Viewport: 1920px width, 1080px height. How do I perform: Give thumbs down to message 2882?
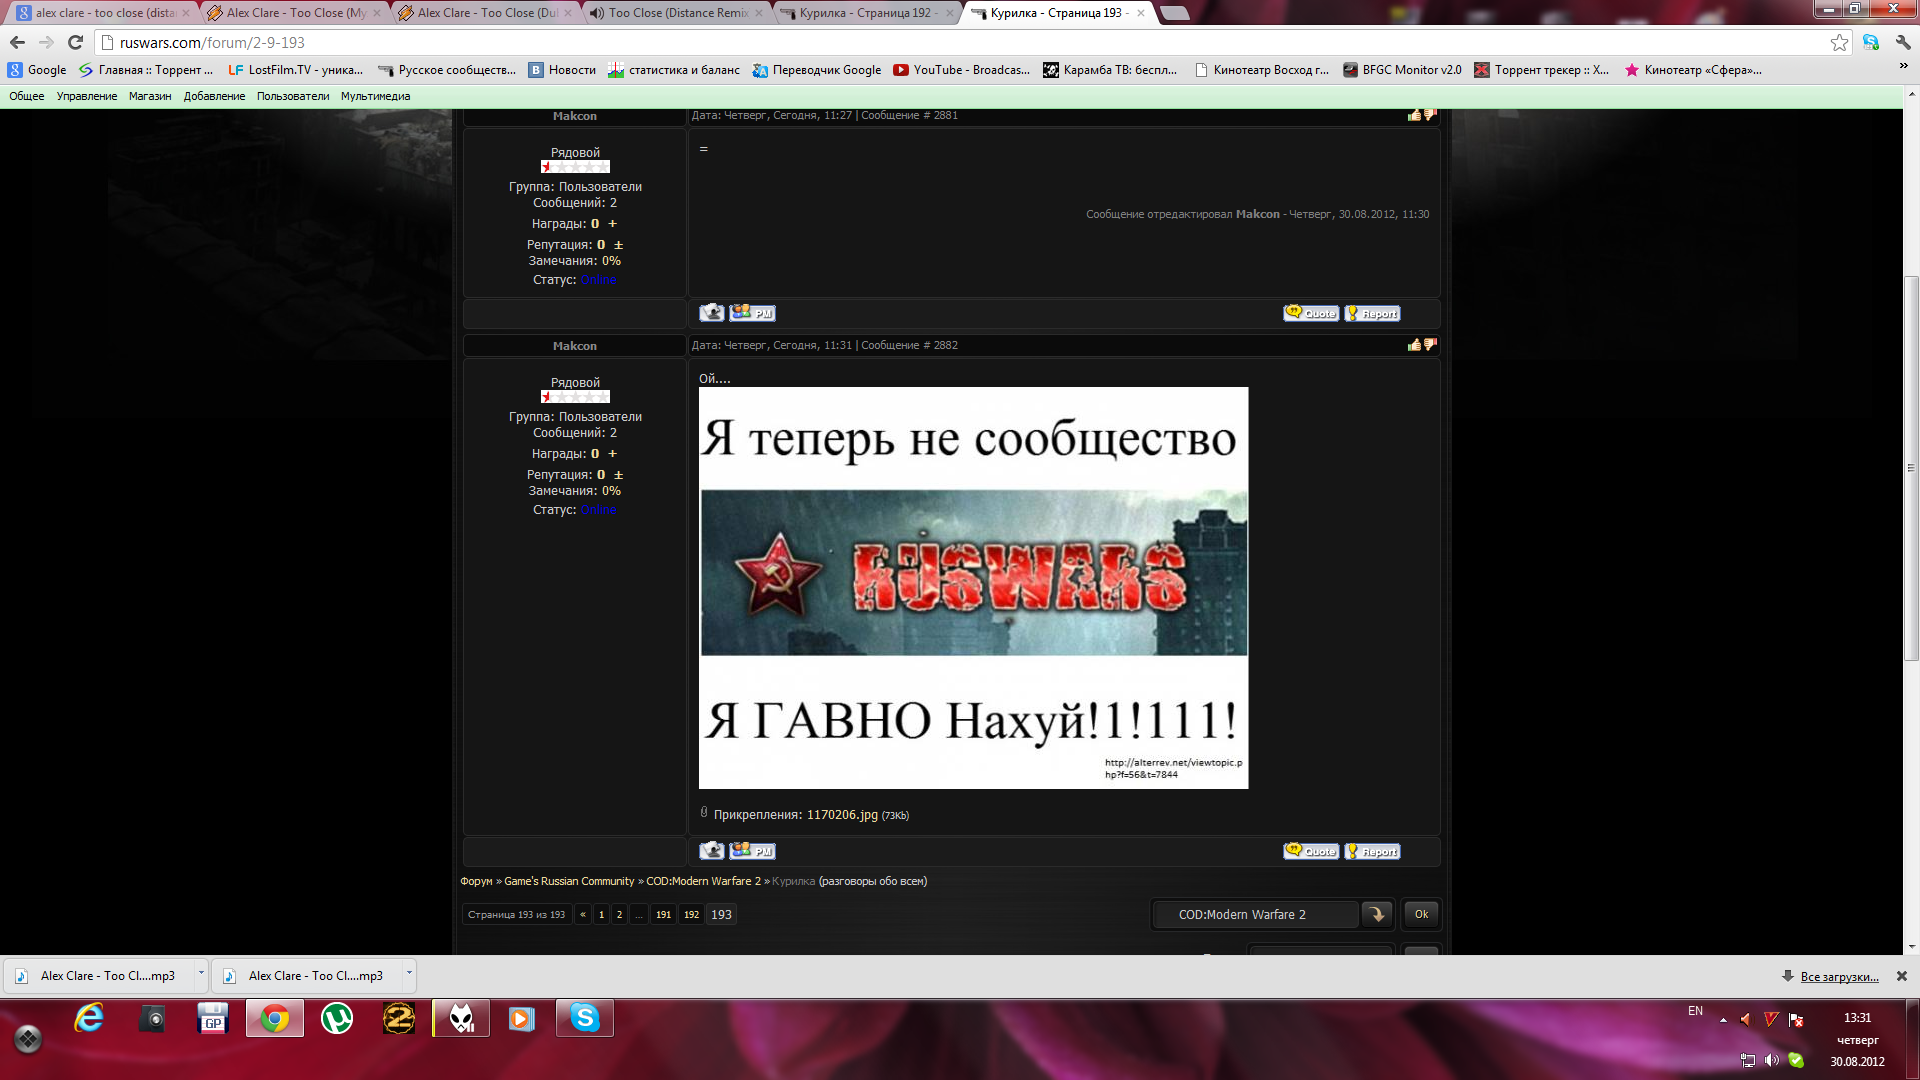pos(1430,345)
